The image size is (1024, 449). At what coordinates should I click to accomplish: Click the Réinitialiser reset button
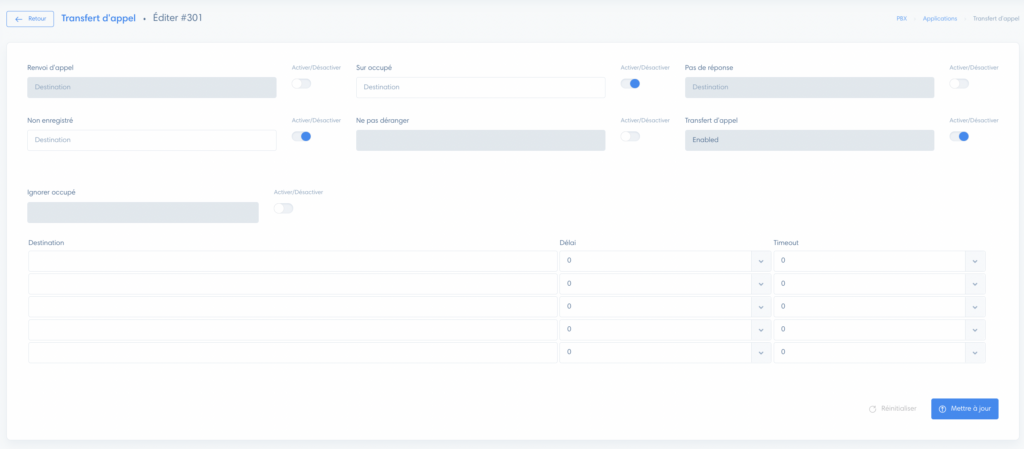click(x=892, y=409)
